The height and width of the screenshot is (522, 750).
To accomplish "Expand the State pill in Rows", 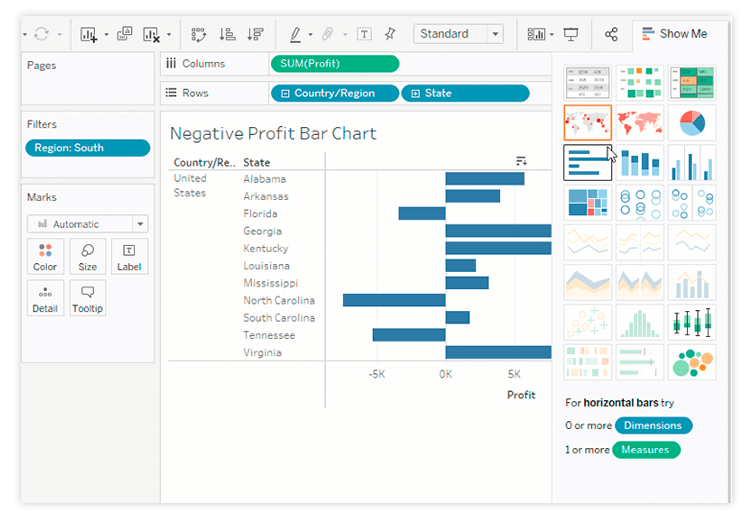I will pyautogui.click(x=416, y=93).
